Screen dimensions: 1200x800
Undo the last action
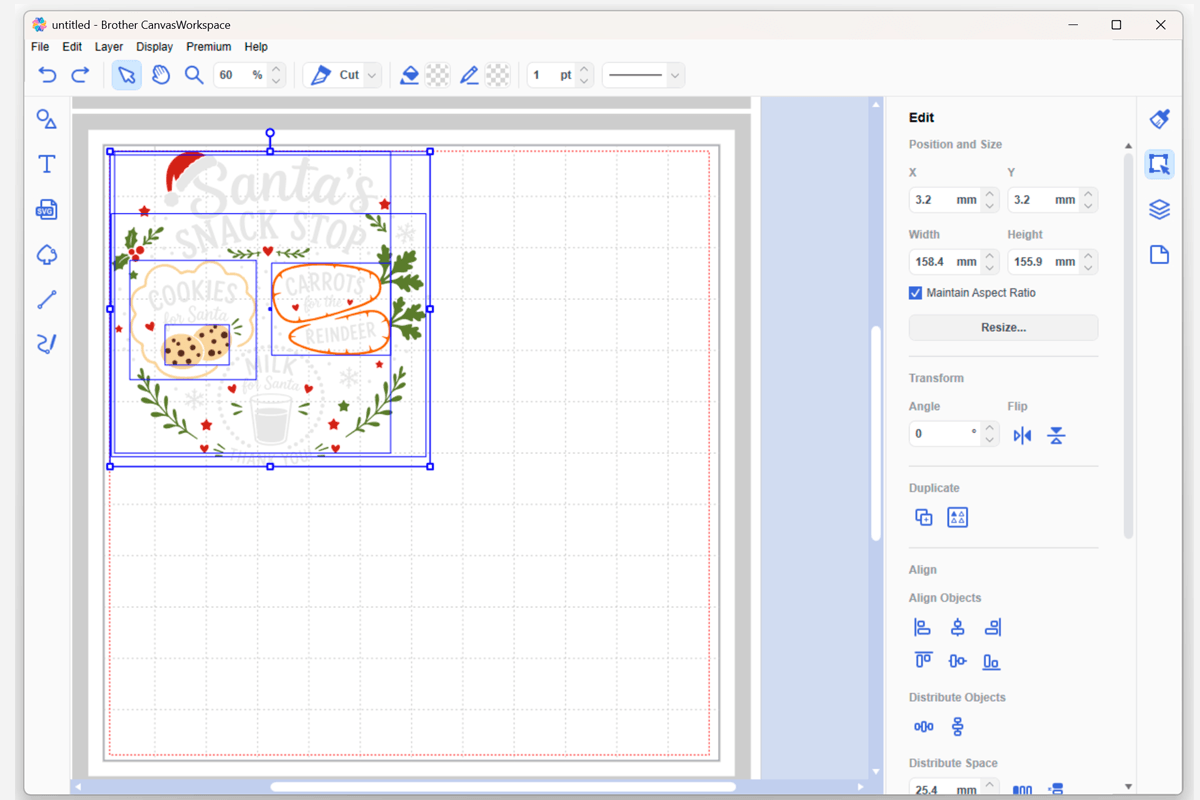pyautogui.click(x=47, y=75)
